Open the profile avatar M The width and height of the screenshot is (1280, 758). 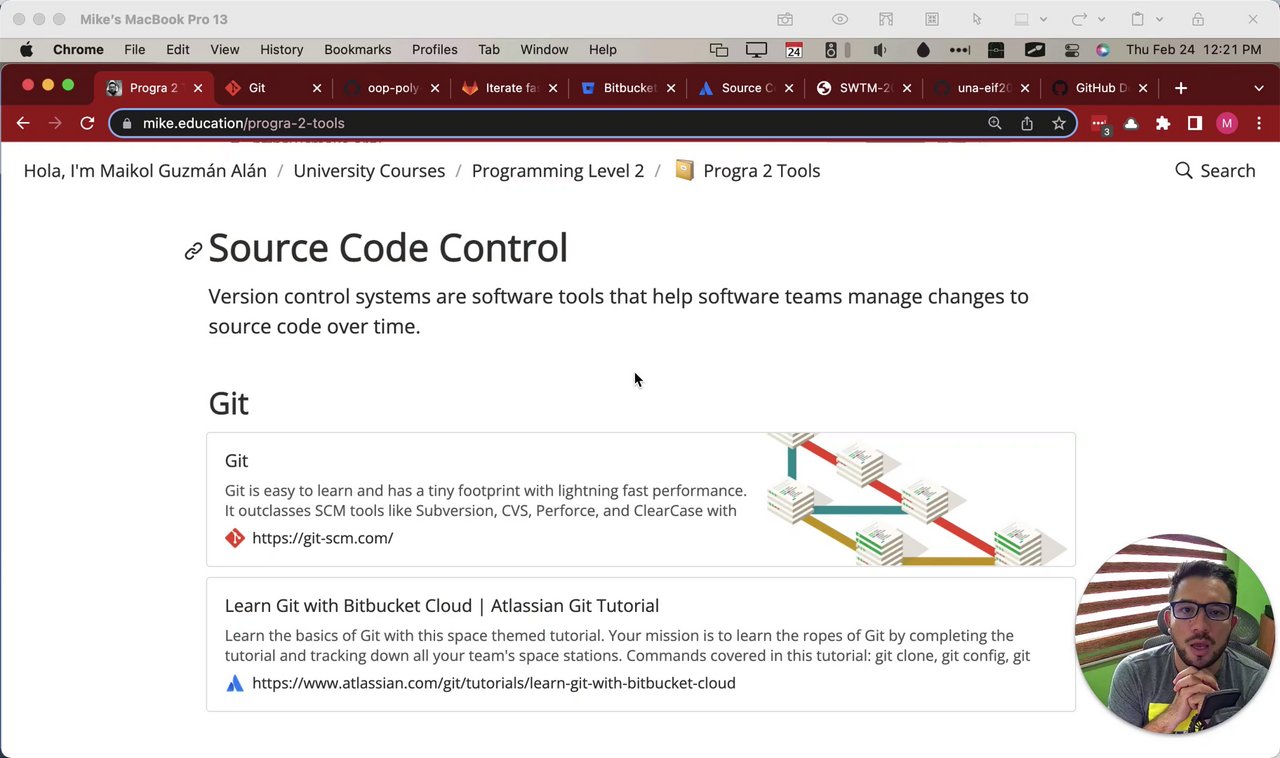[x=1227, y=123]
